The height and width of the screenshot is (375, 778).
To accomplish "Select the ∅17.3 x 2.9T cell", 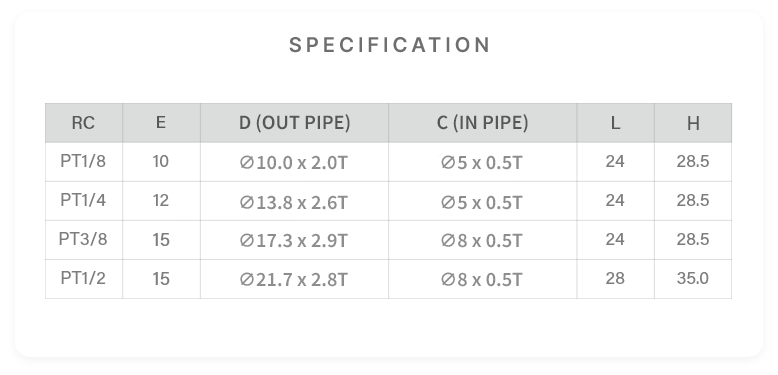I will pyautogui.click(x=295, y=240).
